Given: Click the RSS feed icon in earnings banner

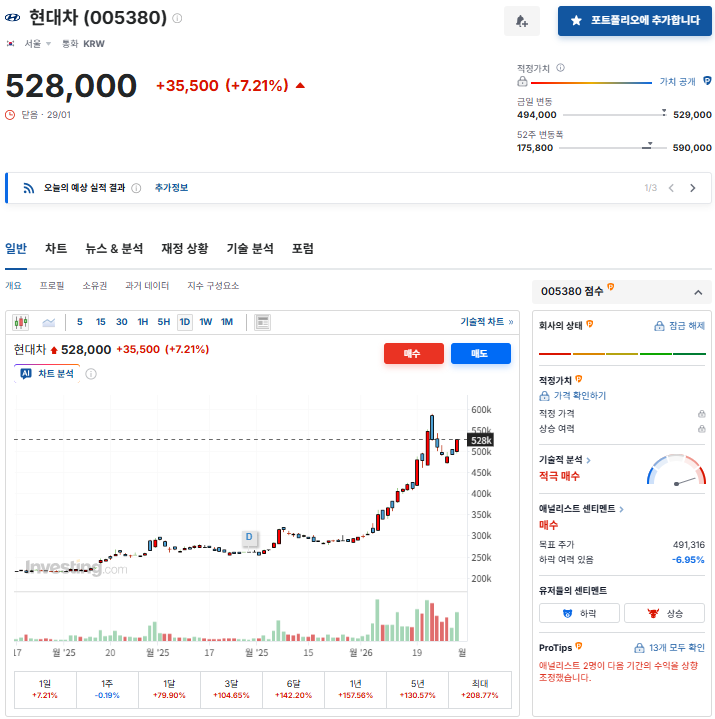Looking at the screenshot, I should tap(29, 188).
